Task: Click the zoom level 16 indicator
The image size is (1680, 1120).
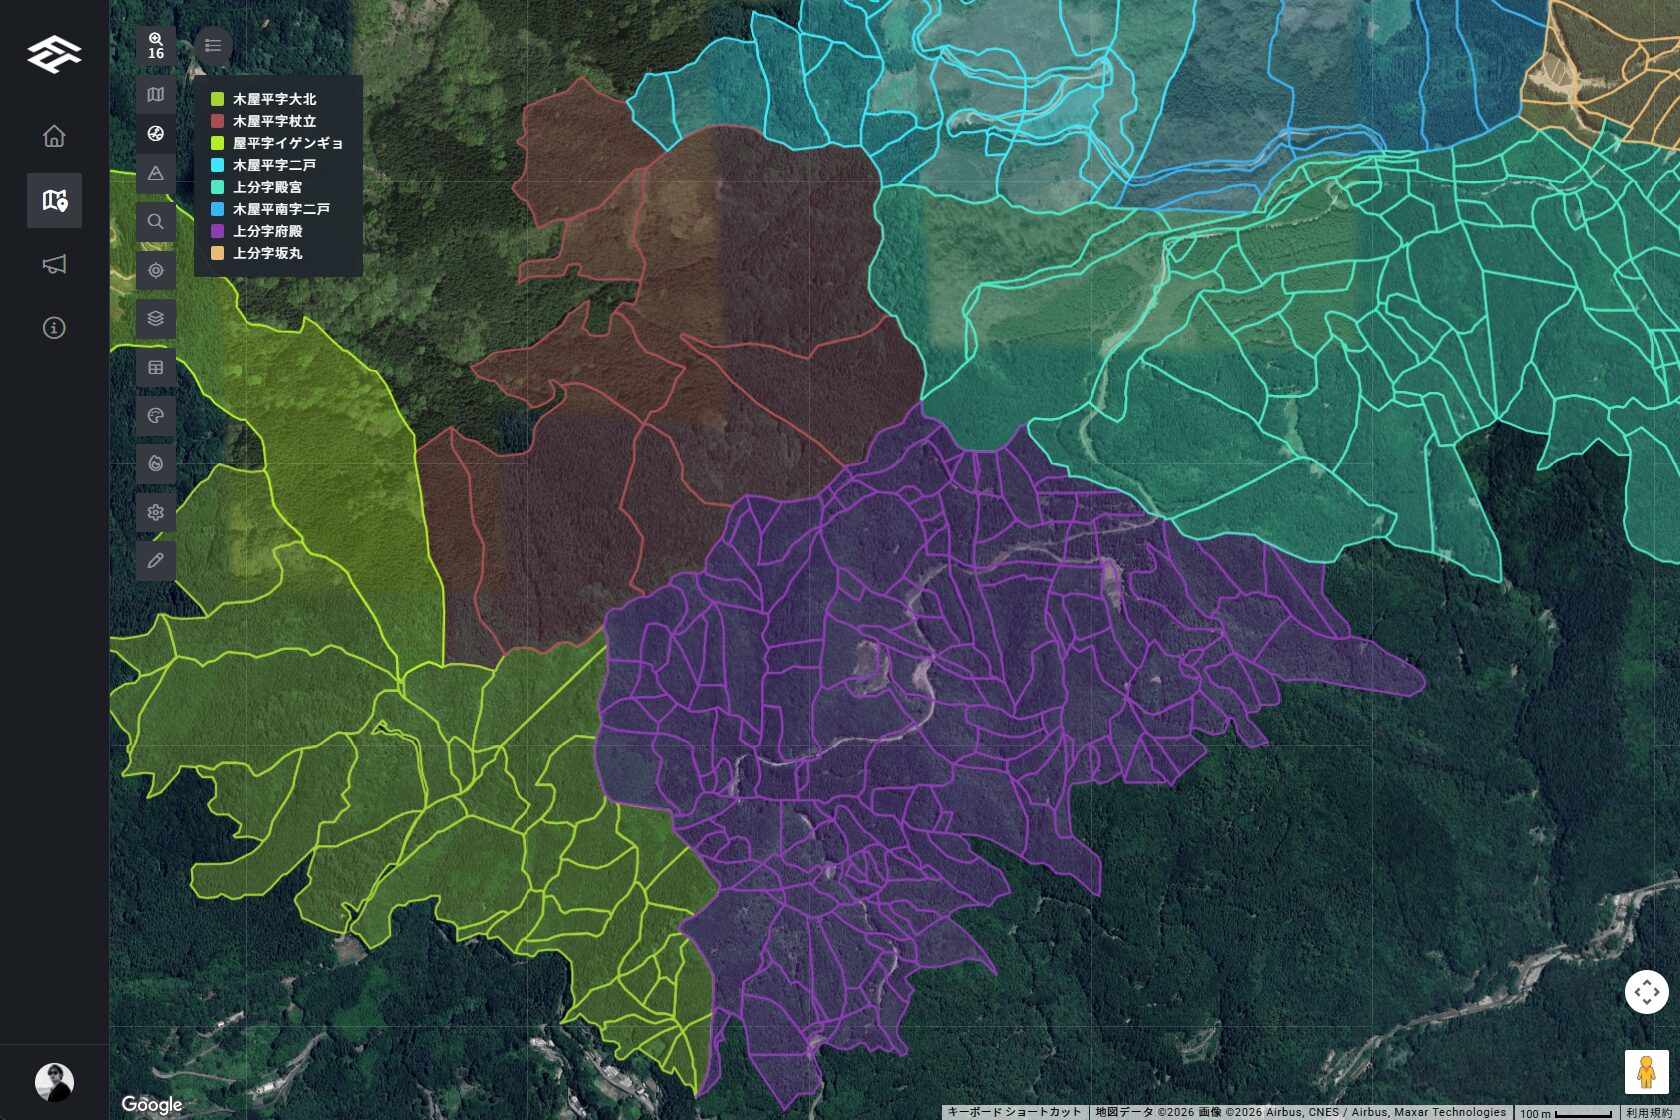Action: point(155,46)
